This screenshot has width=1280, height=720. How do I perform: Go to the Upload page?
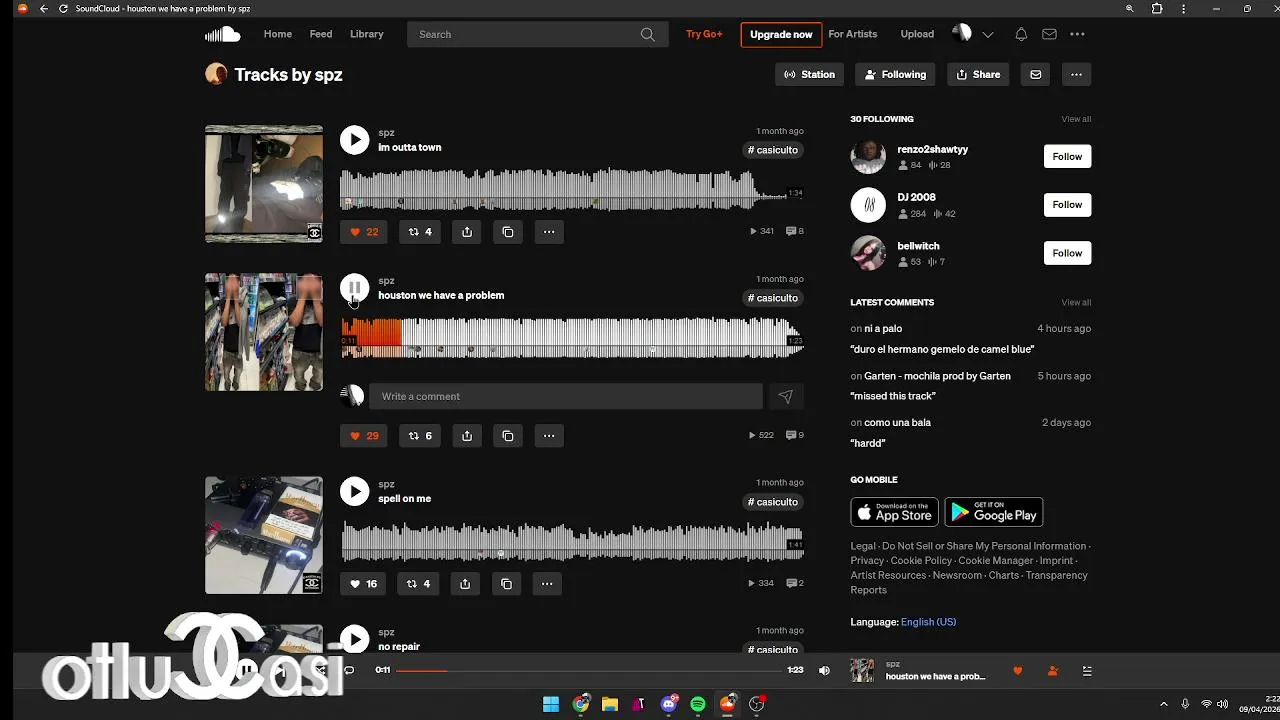[917, 34]
